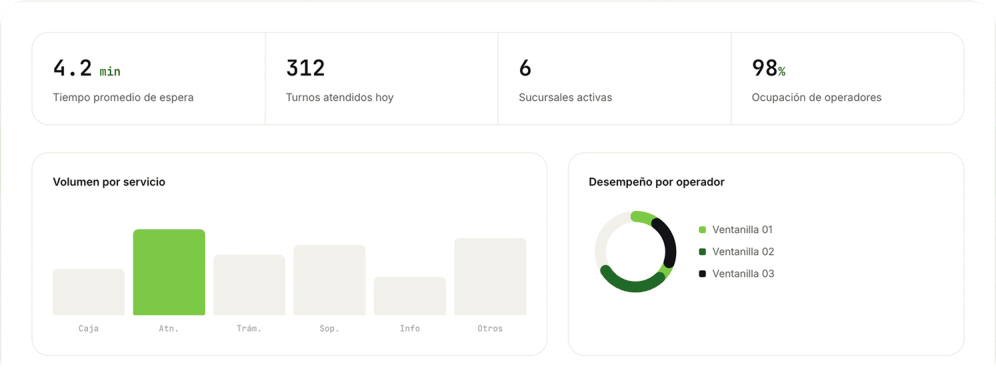Click the Caja axis label
The image size is (996, 386).
pos(88,329)
